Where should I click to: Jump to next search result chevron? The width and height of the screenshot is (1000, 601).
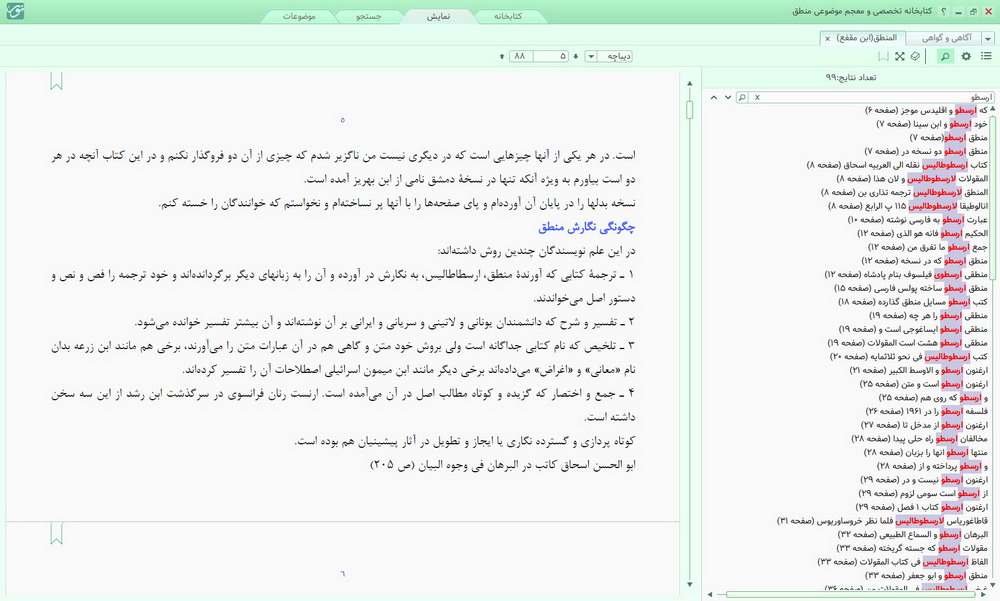(728, 97)
